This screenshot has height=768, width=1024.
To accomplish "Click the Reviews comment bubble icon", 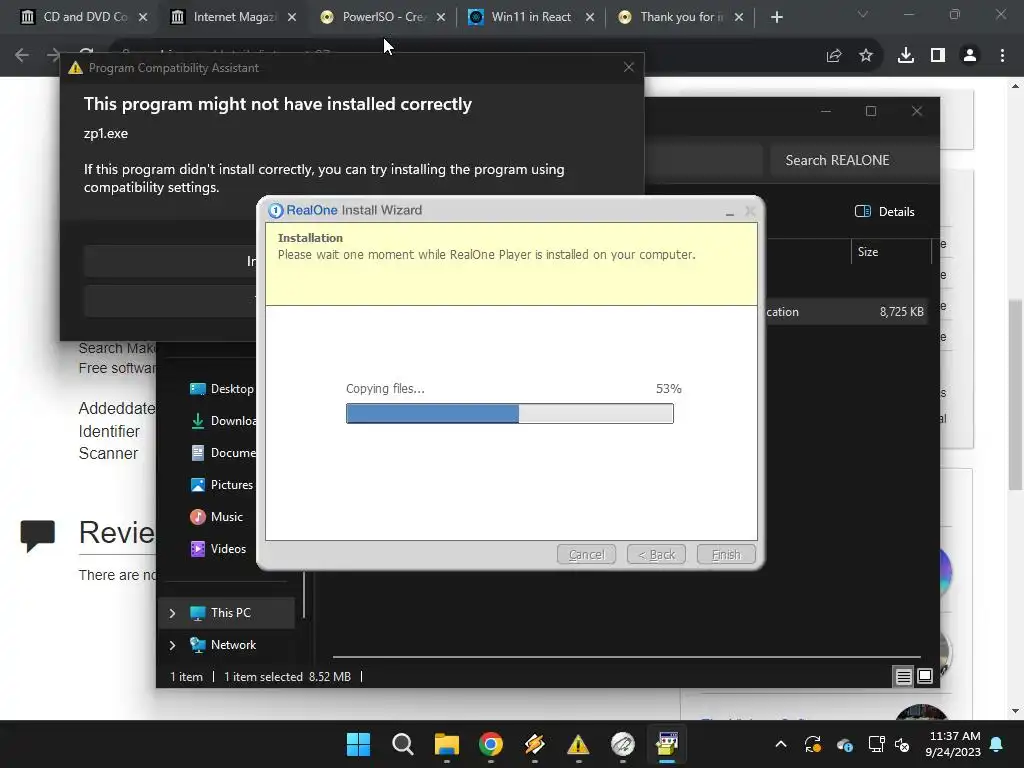I will coord(37,535).
